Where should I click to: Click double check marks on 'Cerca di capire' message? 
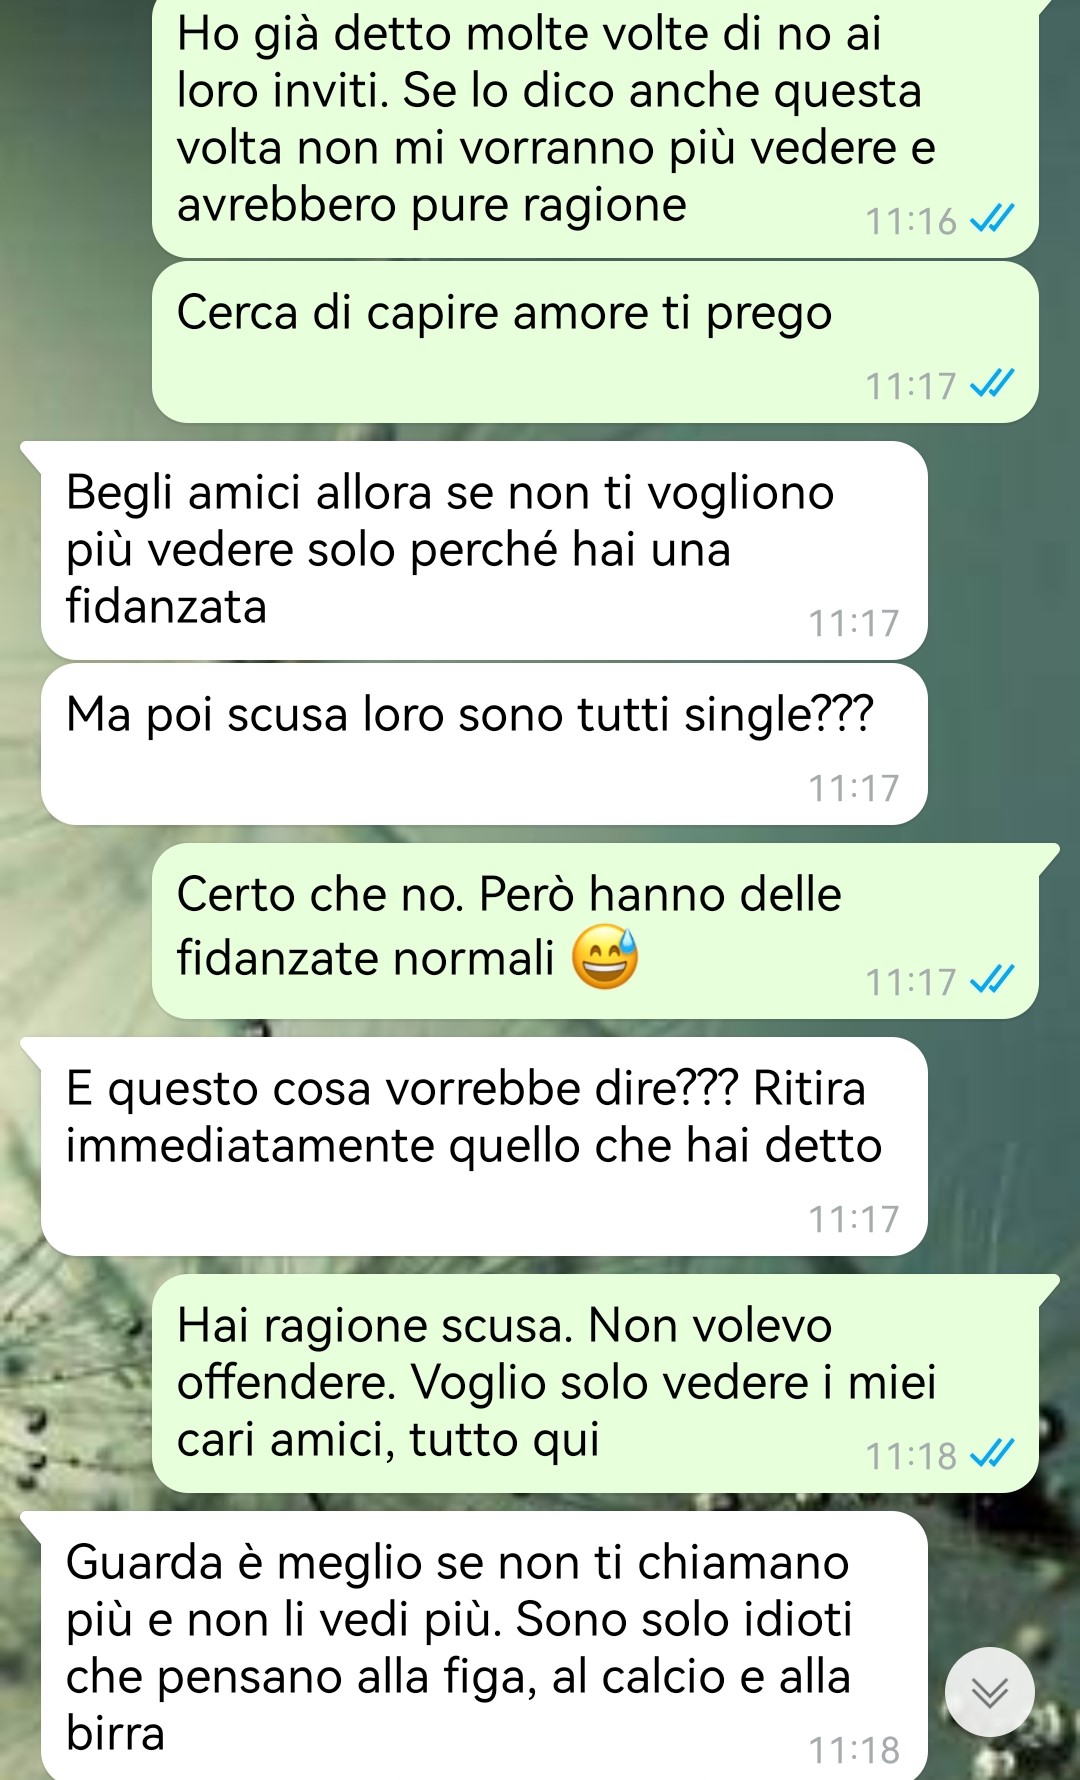[x=993, y=384]
